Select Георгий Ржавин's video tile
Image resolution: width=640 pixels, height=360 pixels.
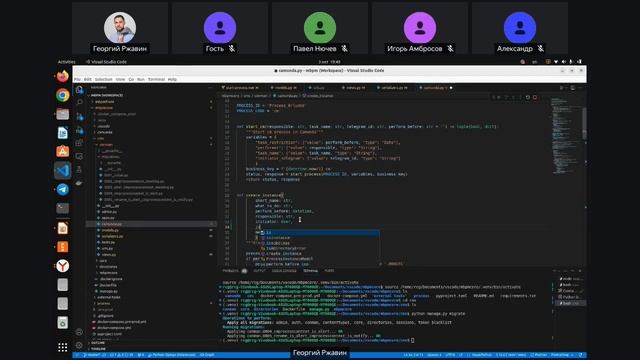click(x=120, y=28)
